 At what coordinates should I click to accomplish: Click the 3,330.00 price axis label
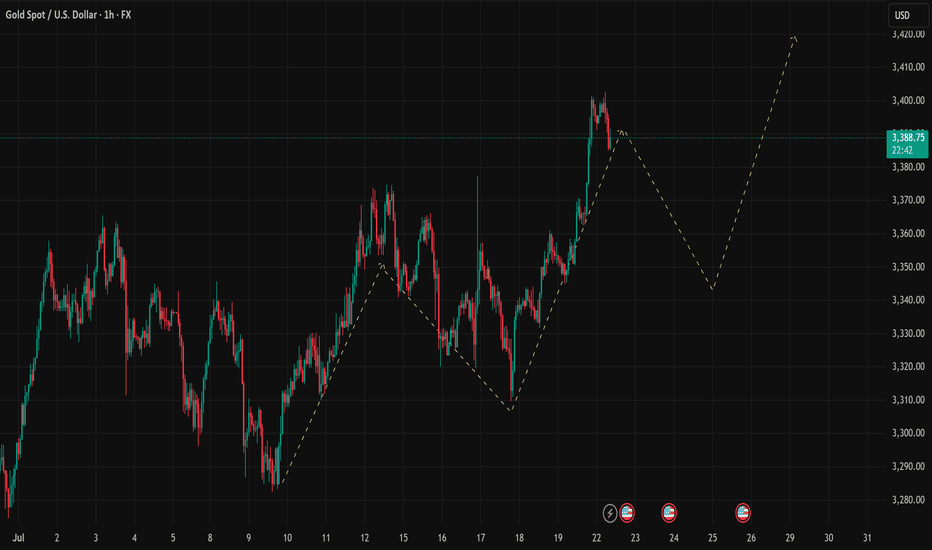coord(908,334)
